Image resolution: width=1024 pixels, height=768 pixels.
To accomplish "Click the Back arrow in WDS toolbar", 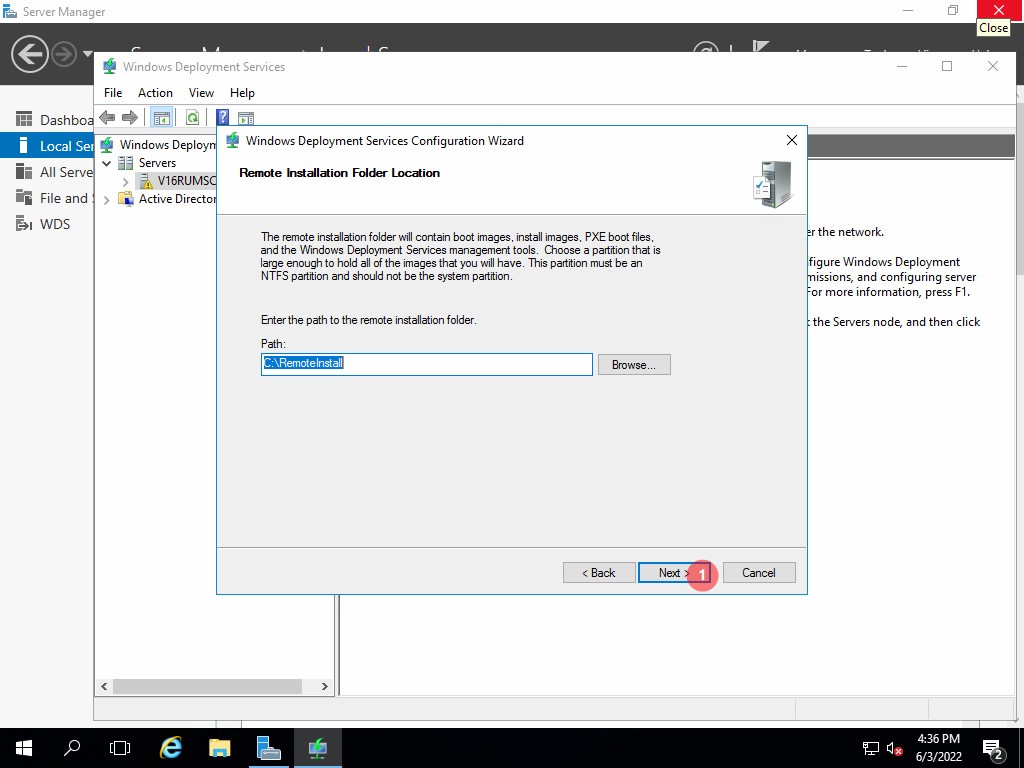I will (x=107, y=117).
